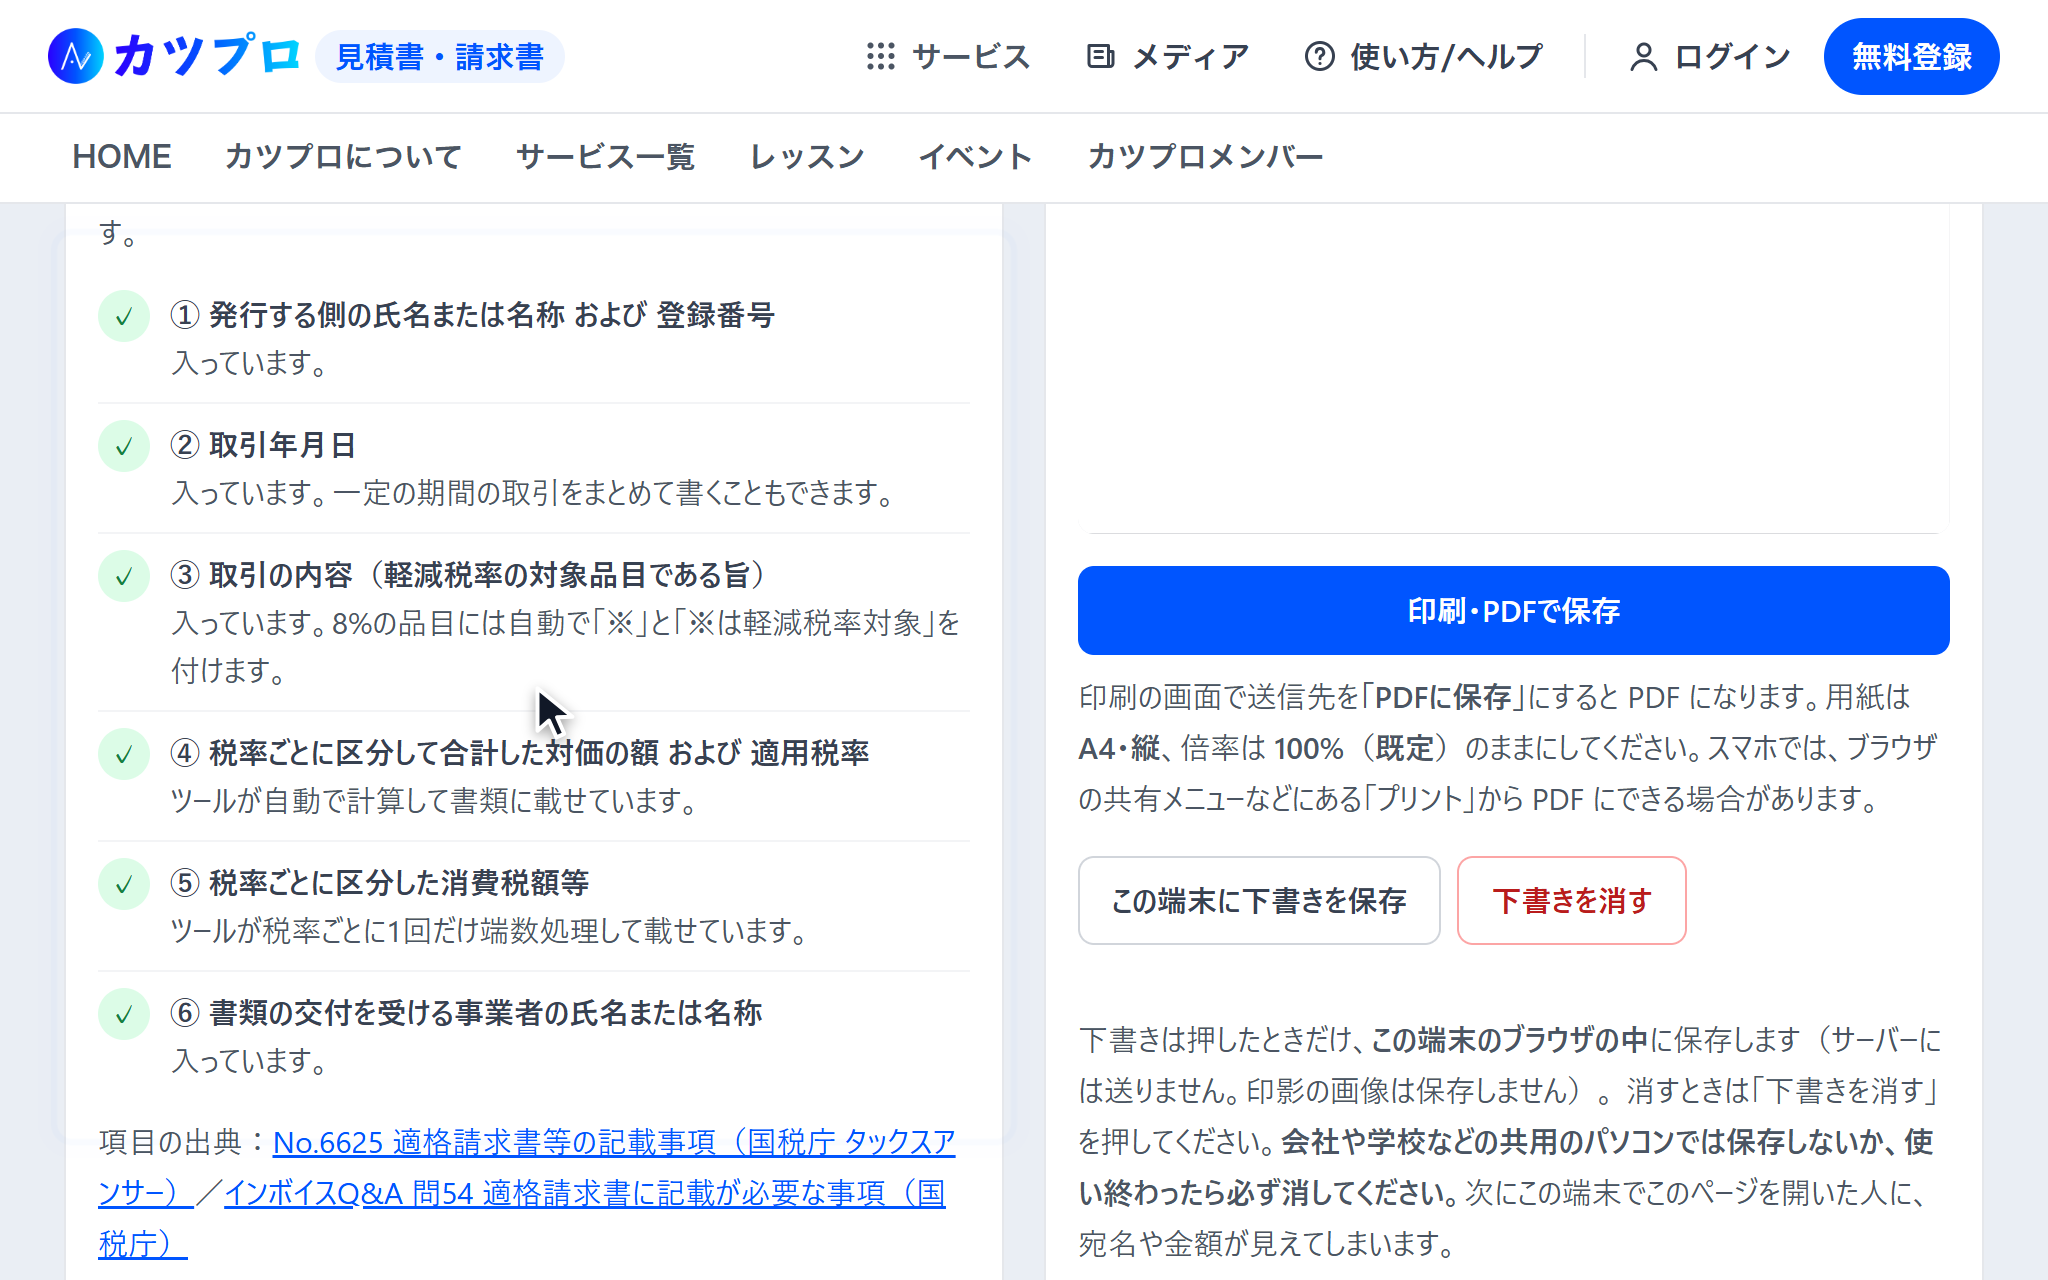Image resolution: width=2048 pixels, height=1280 pixels.
Task: Click green check icon for ① 発行する側の氏名
Action: click(x=124, y=316)
